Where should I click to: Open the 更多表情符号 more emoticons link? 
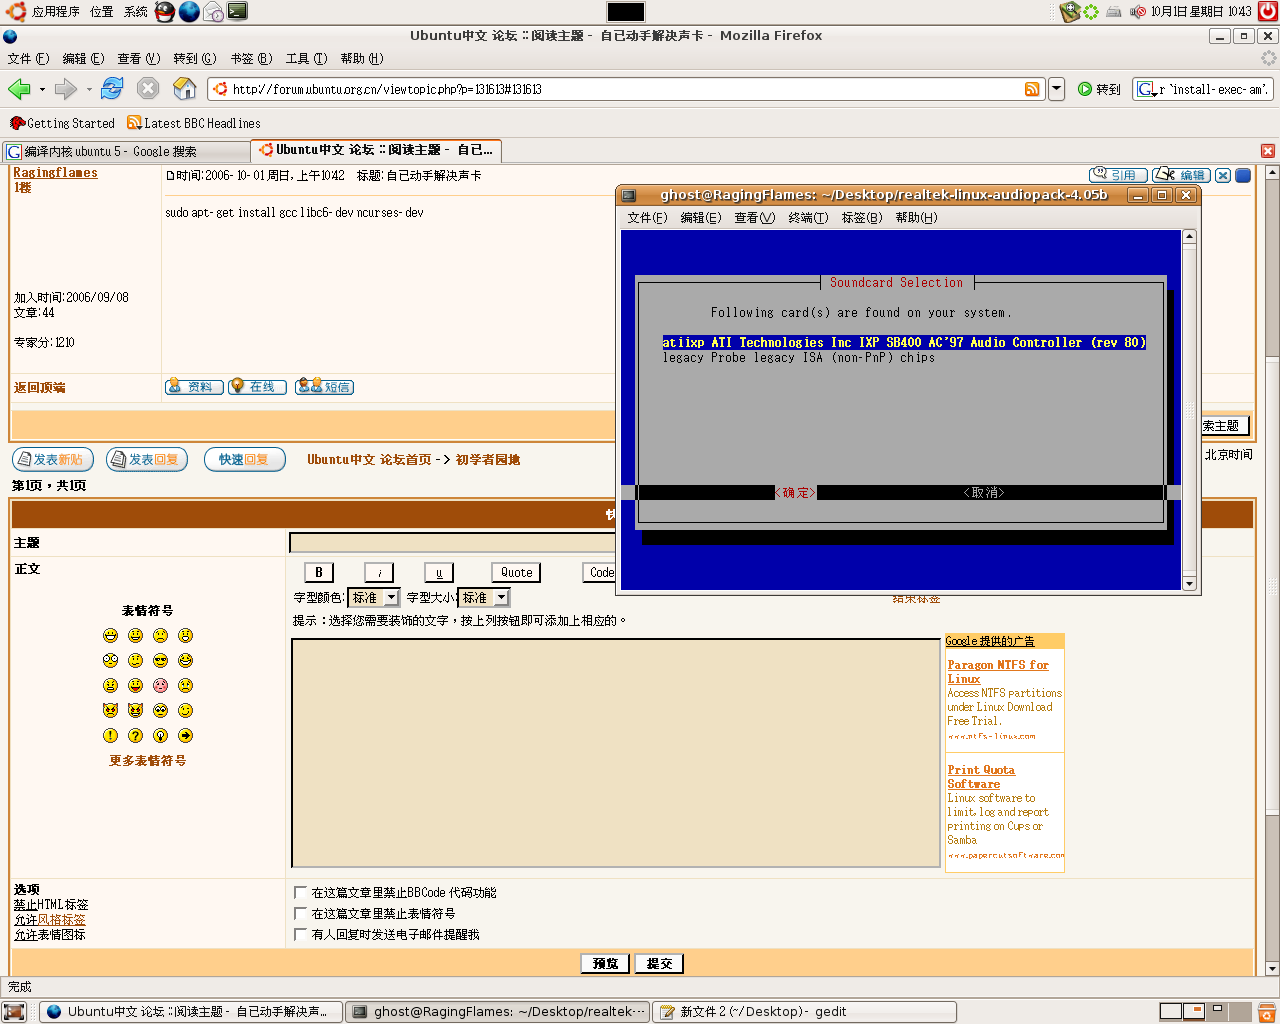148,761
